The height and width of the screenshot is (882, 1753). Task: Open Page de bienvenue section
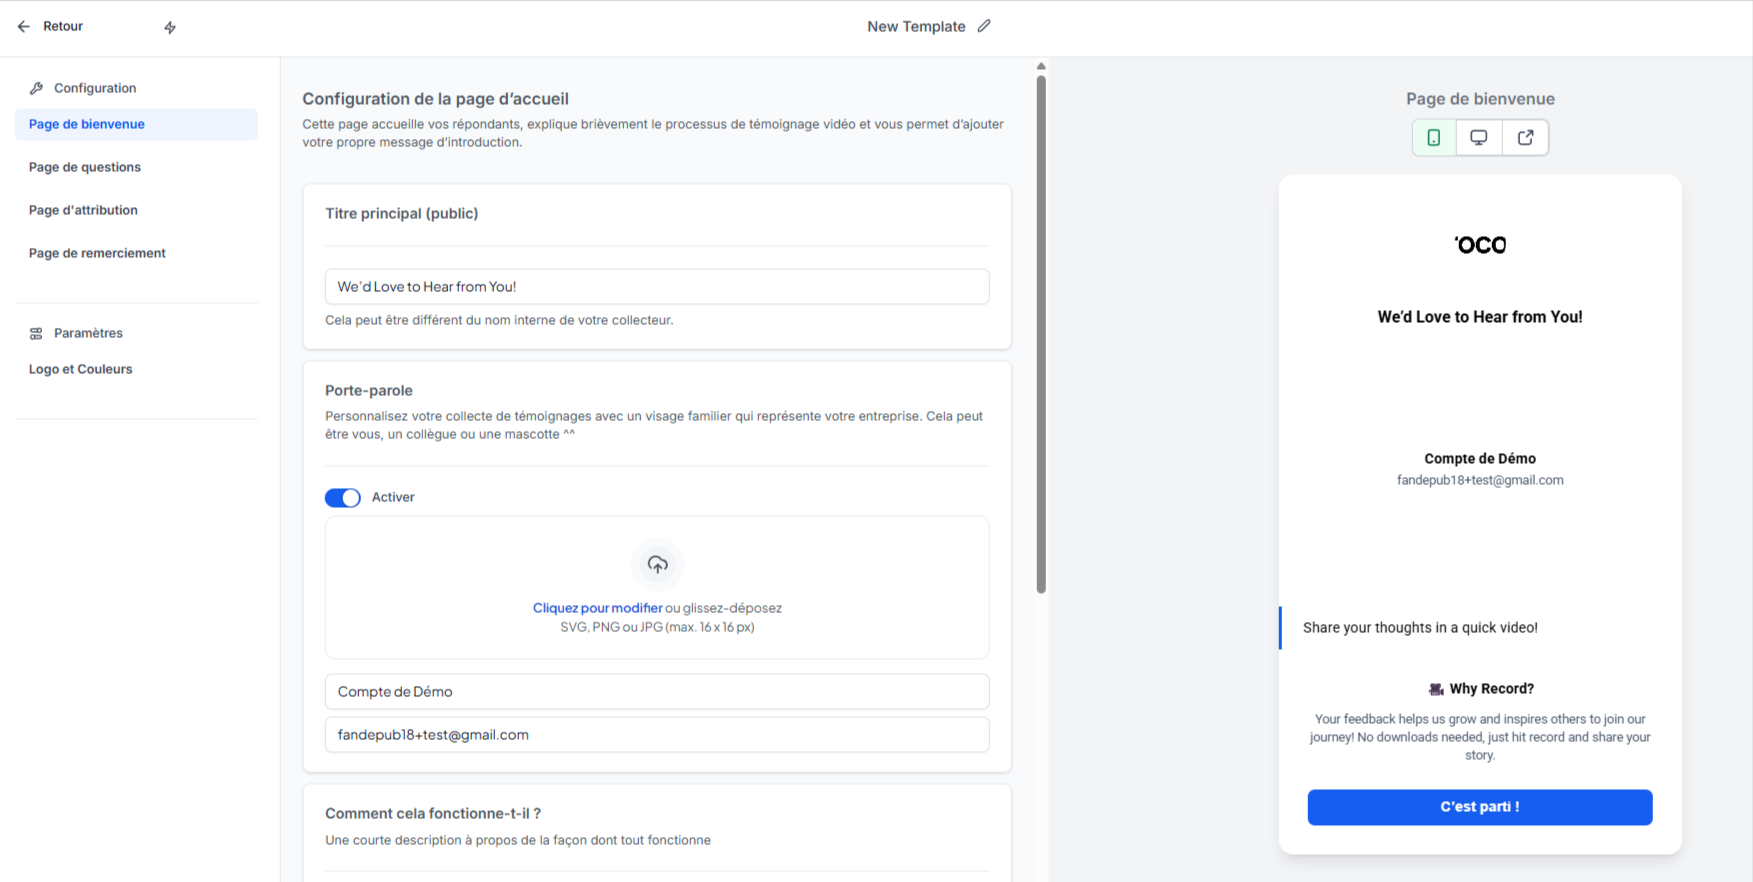pos(136,124)
